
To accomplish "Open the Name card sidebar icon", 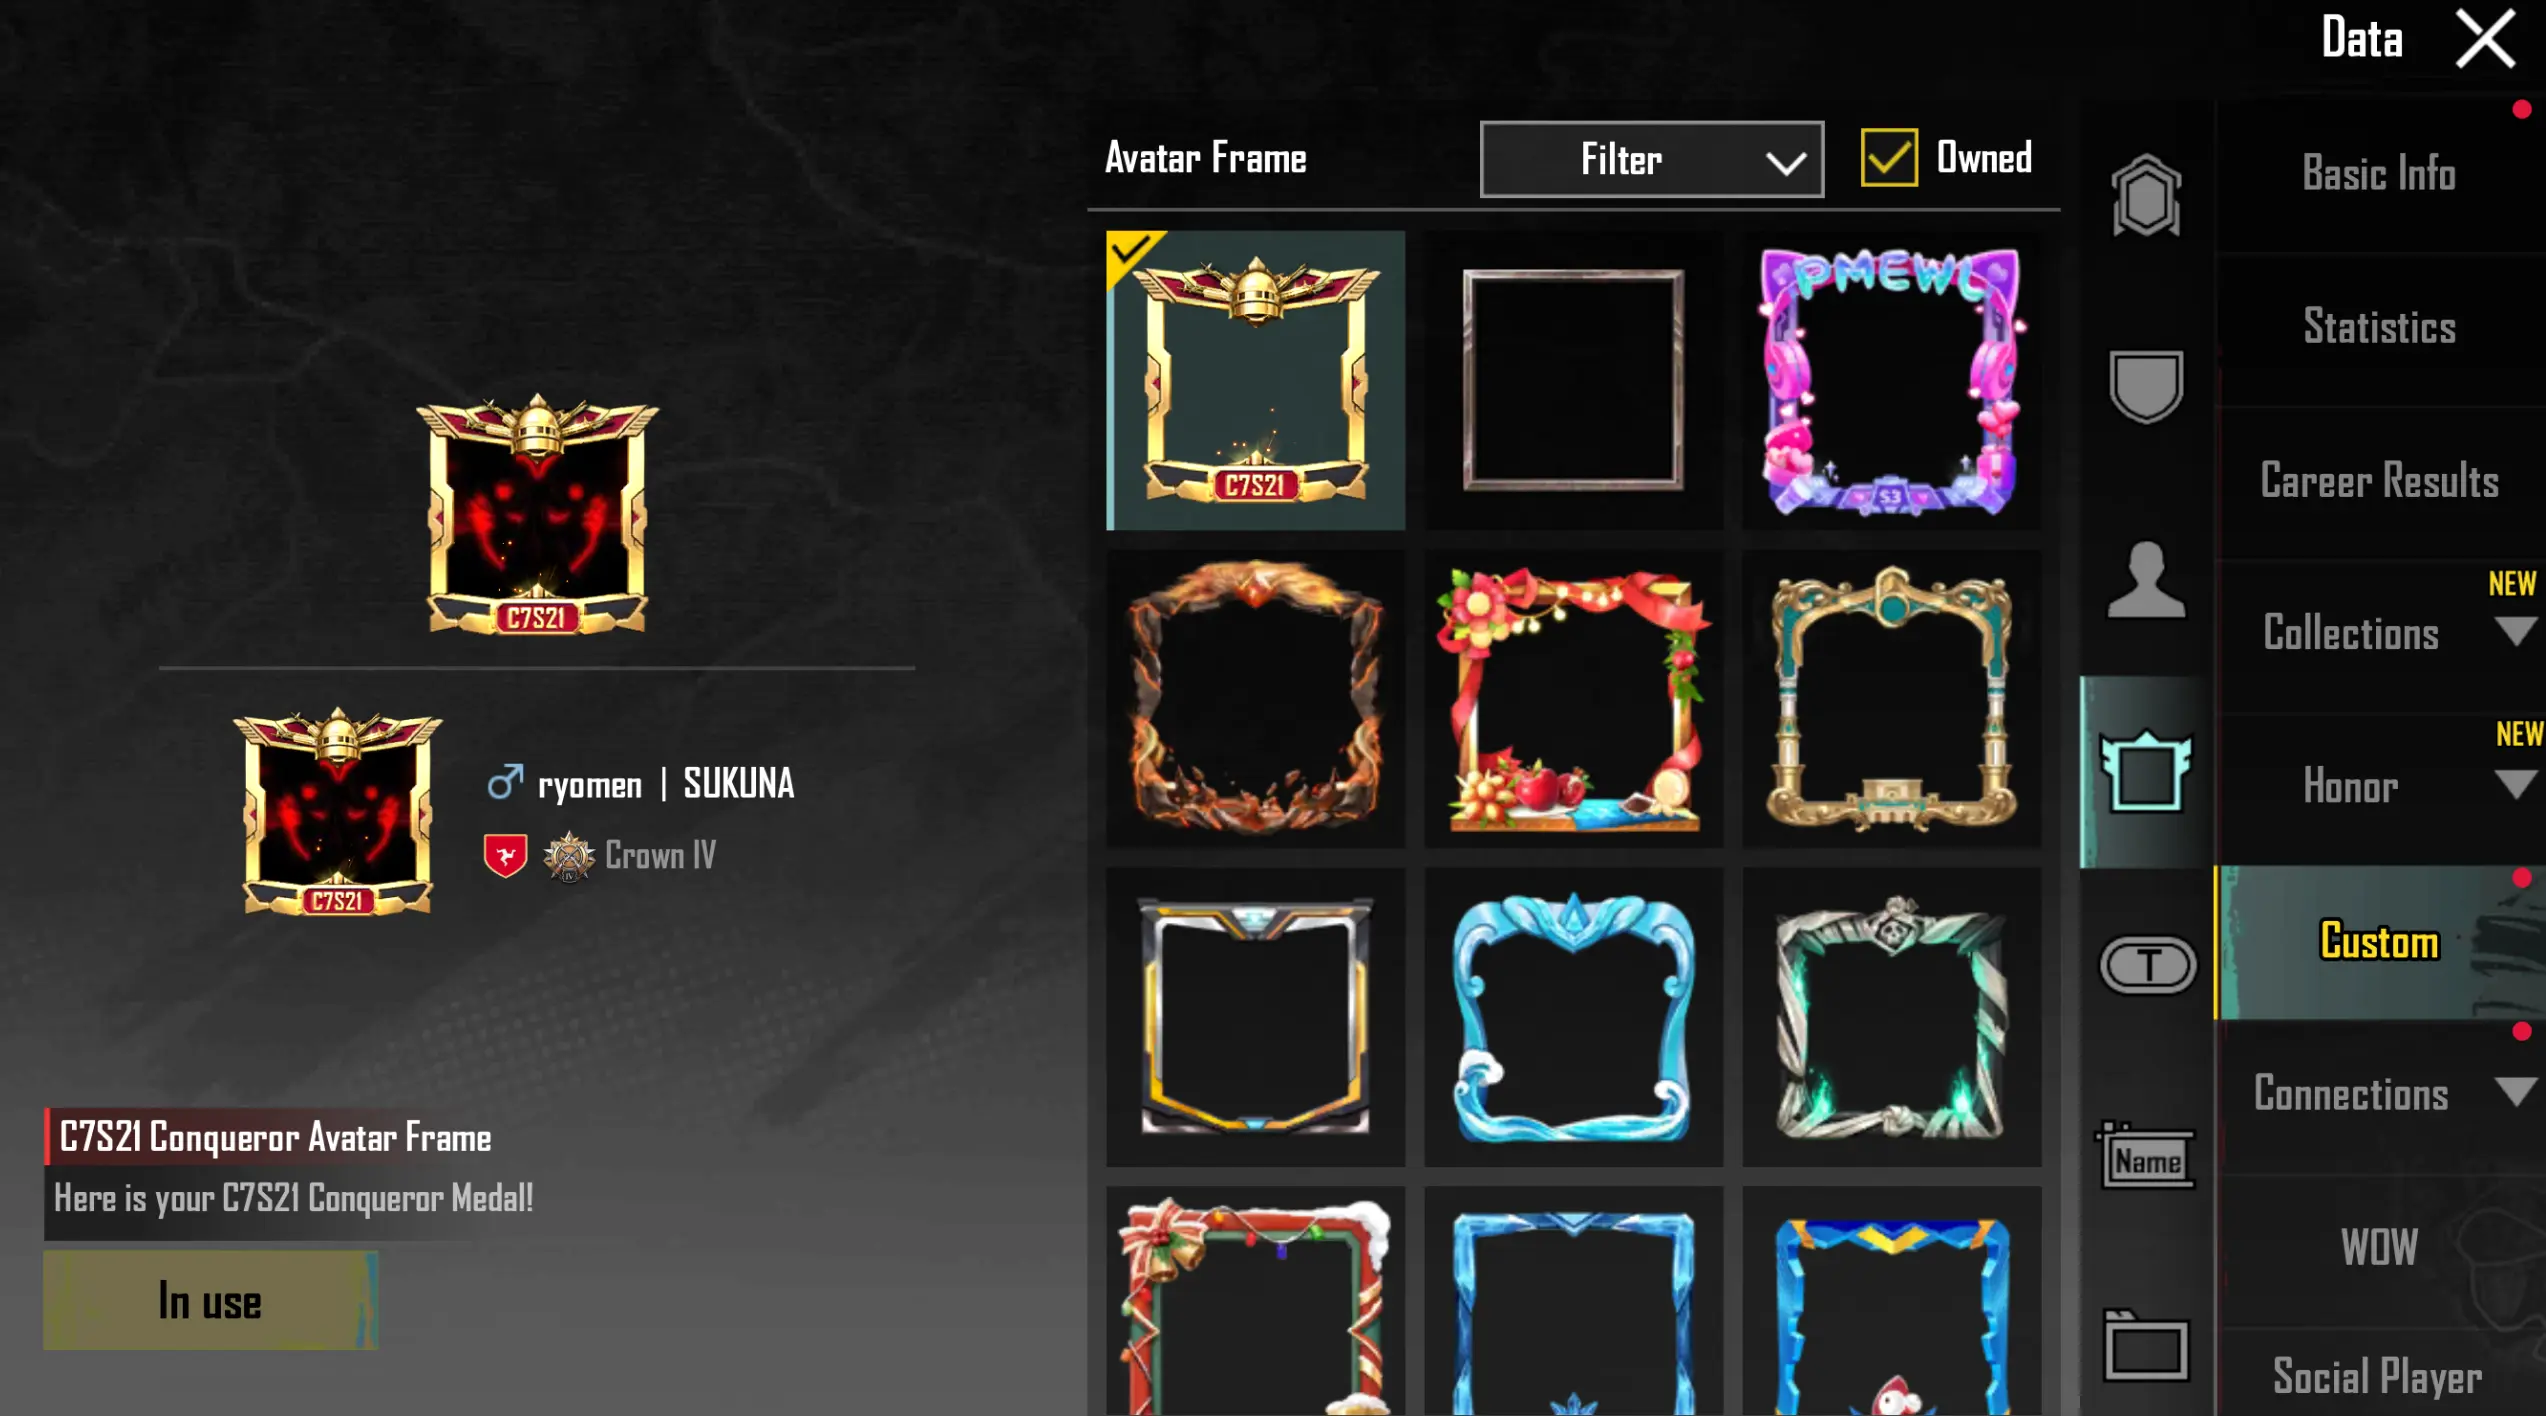I will (x=2145, y=1155).
